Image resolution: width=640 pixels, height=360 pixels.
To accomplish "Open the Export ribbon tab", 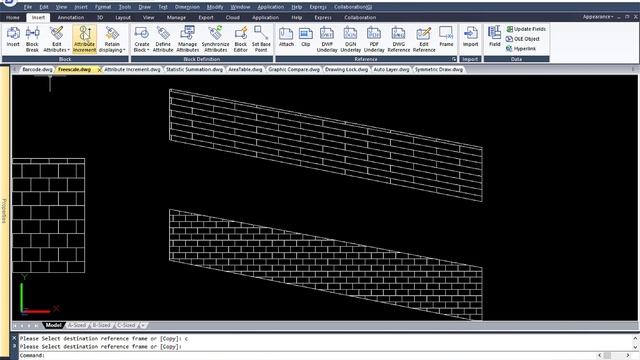I will click(x=206, y=18).
